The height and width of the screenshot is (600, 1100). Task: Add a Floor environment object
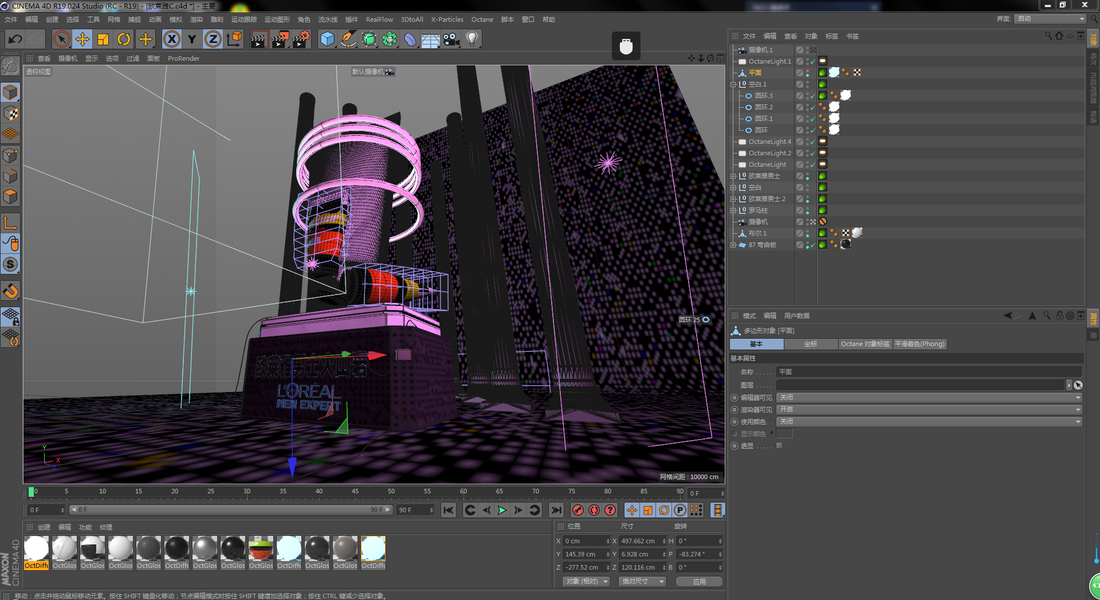click(x=430, y=39)
